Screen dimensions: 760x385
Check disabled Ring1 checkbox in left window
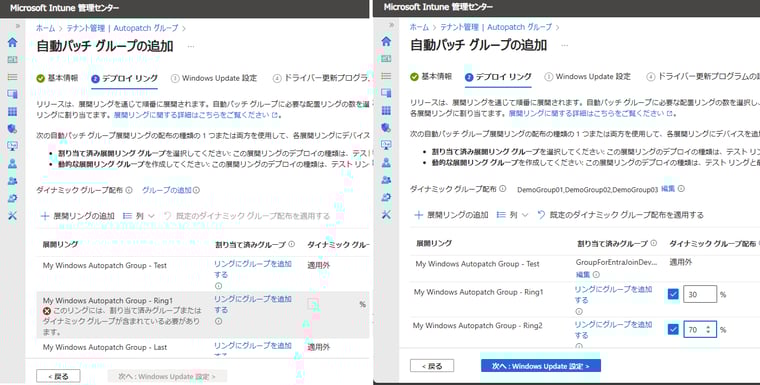[x=313, y=305]
